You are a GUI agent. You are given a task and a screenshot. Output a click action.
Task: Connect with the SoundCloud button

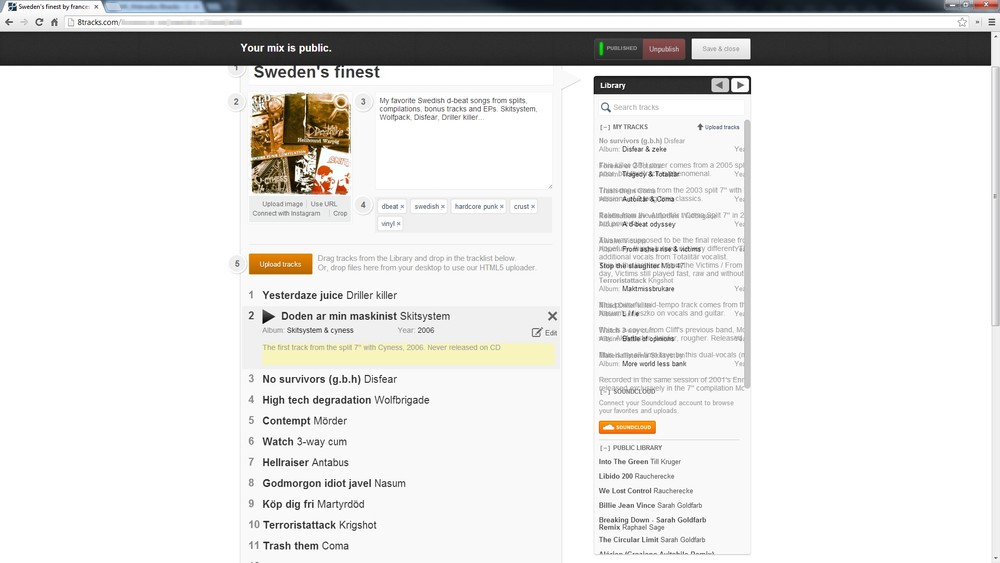[627, 427]
